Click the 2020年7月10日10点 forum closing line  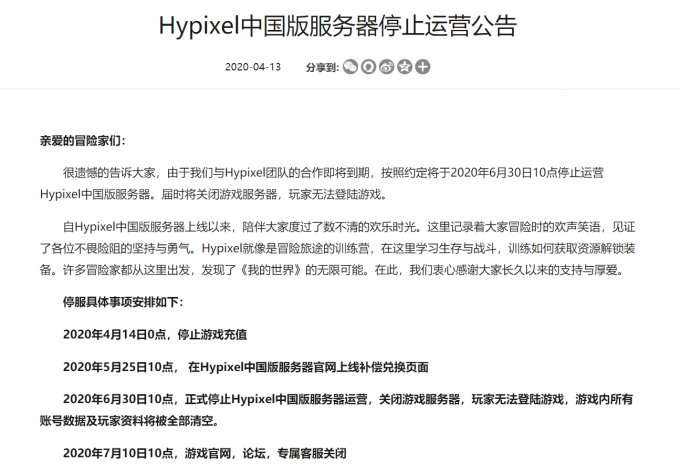[205, 453]
